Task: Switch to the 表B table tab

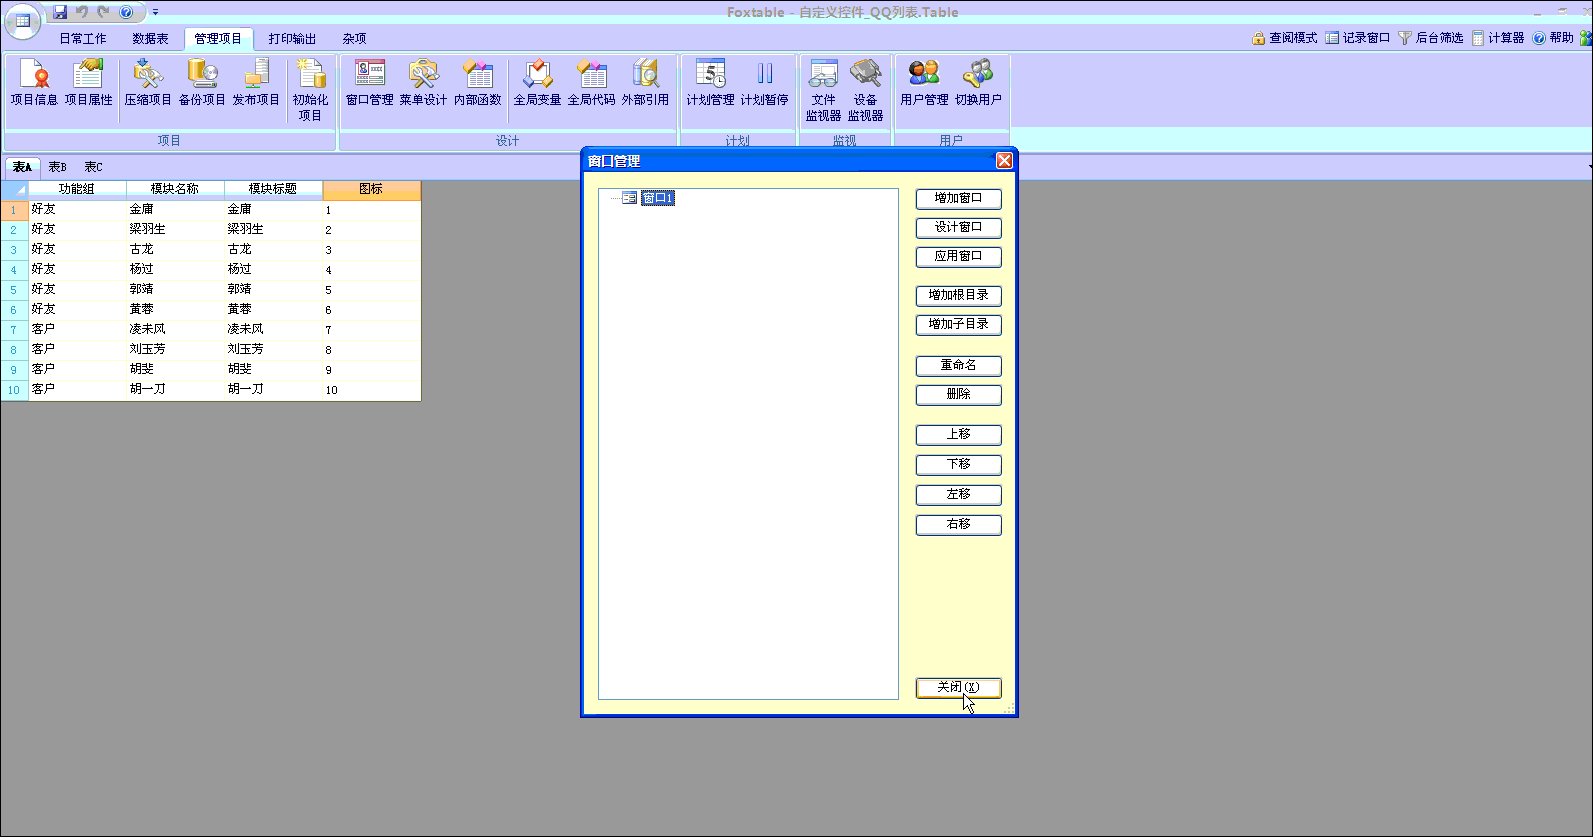Action: tap(57, 167)
